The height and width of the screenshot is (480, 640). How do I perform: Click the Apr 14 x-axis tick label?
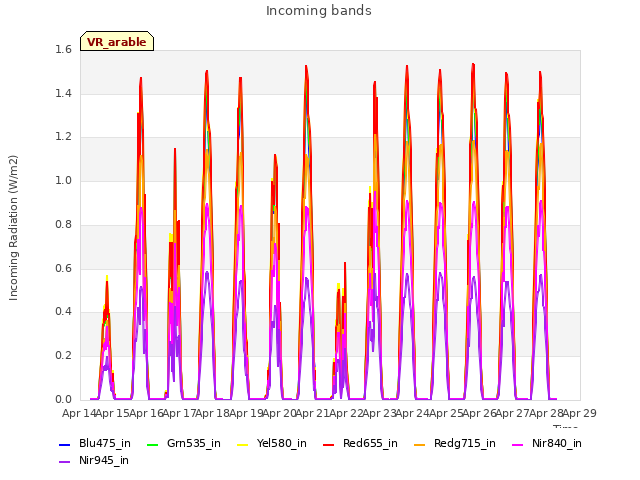[x=79, y=413]
